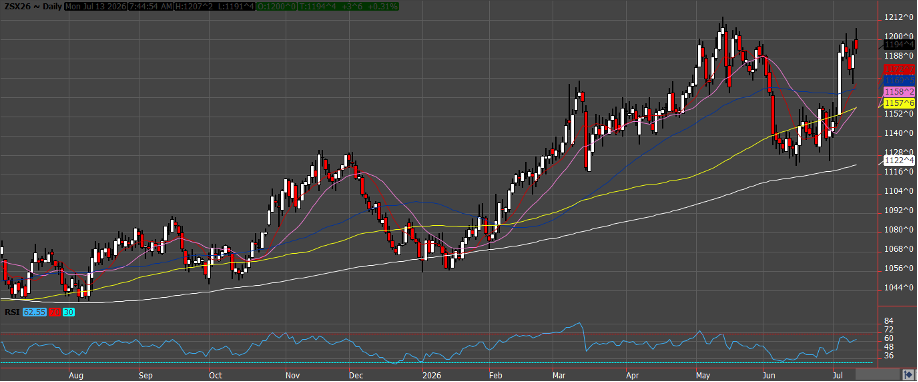
Task: Click the pink 1158^2 moving average tag
Action: [899, 92]
